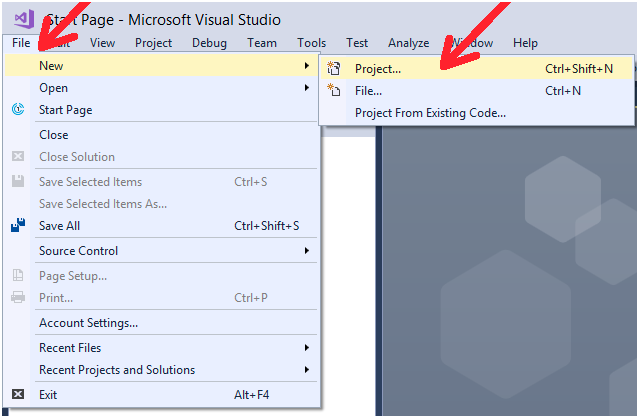Click the Visual Studio logo icon
This screenshot has width=637, height=420.
(24, 19)
